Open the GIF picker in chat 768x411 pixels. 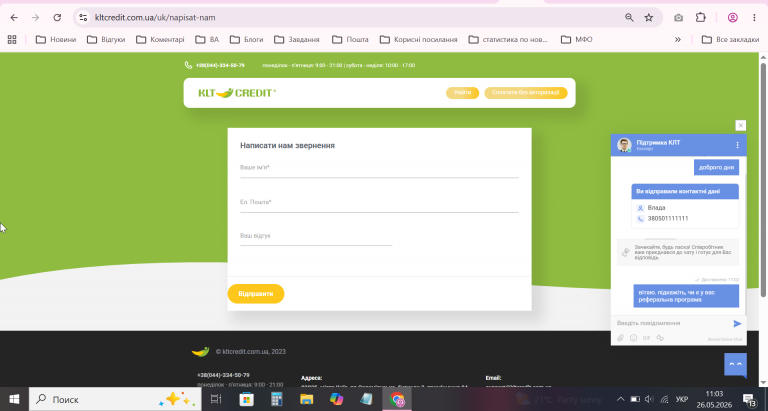click(647, 338)
